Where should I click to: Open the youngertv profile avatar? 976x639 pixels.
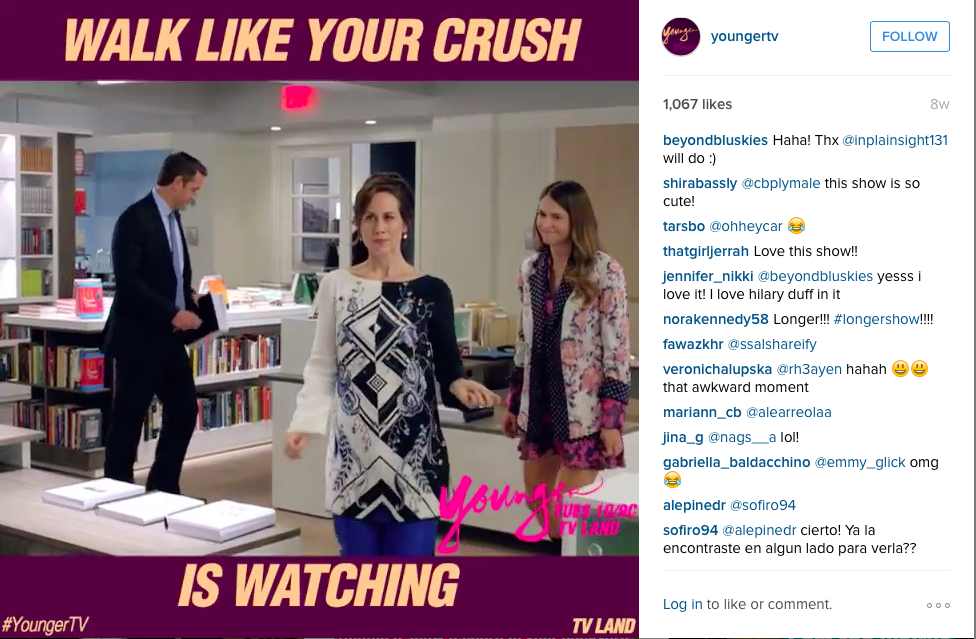(681, 37)
